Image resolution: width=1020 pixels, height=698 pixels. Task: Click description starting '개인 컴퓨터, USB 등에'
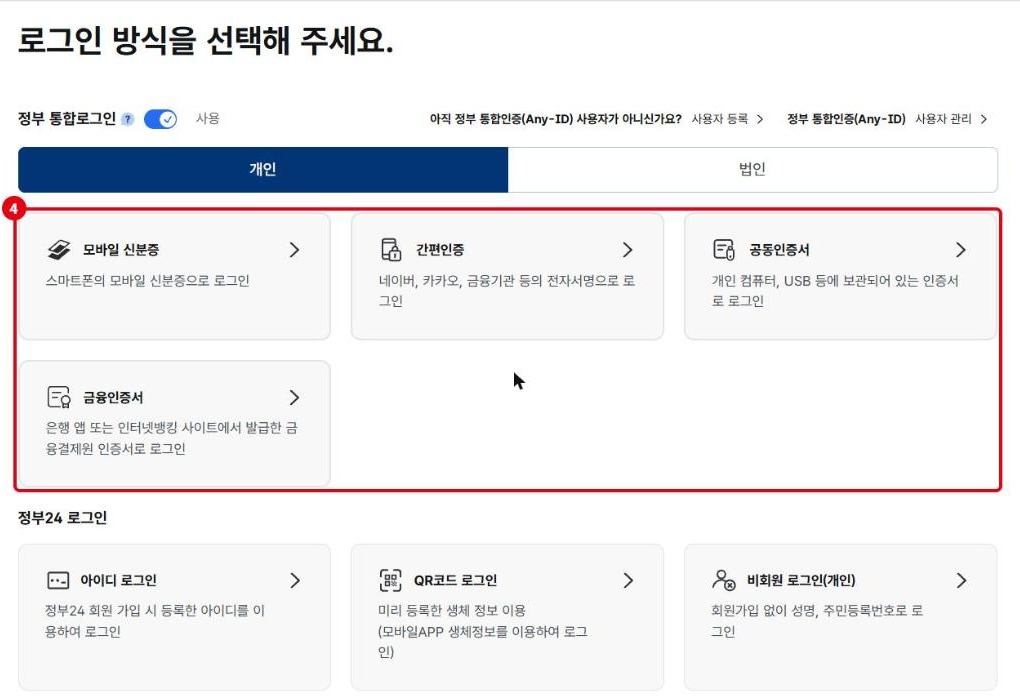835,291
